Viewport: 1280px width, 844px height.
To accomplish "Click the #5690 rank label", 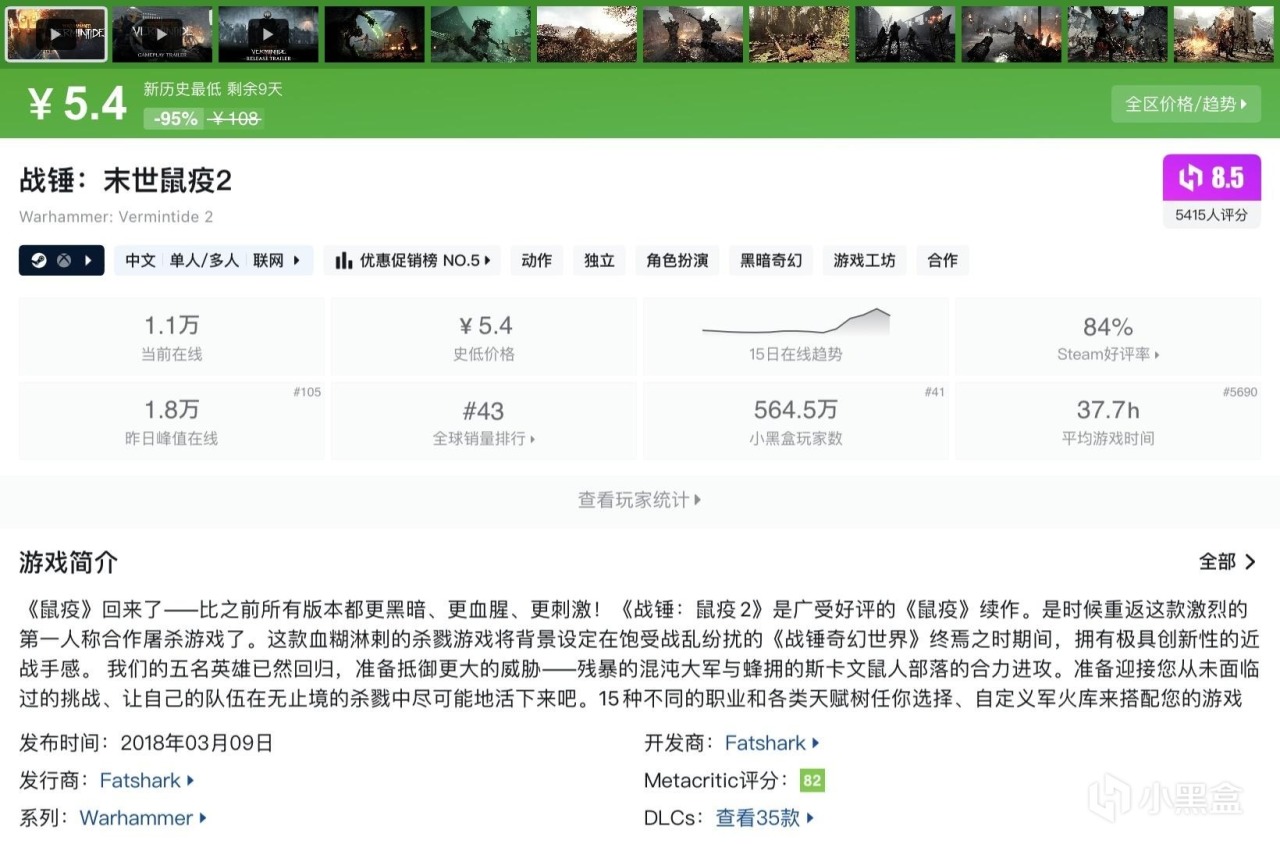I will 1240,392.
